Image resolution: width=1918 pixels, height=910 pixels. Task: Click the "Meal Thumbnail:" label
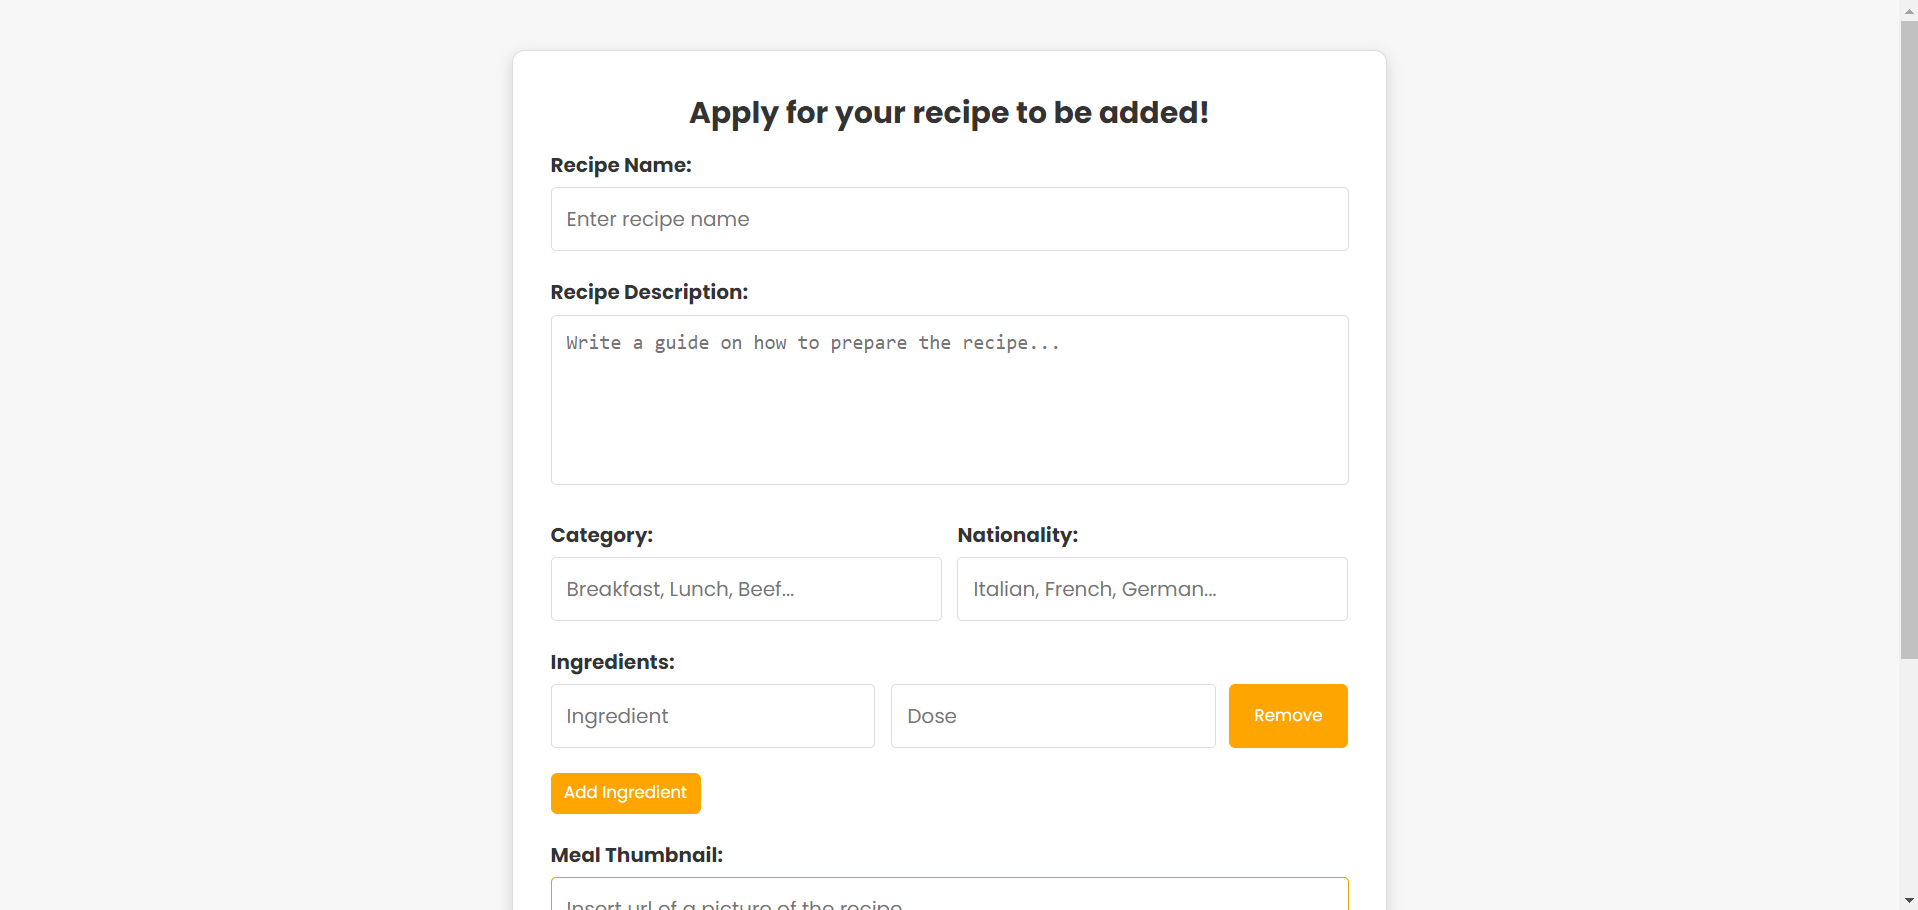tap(636, 855)
